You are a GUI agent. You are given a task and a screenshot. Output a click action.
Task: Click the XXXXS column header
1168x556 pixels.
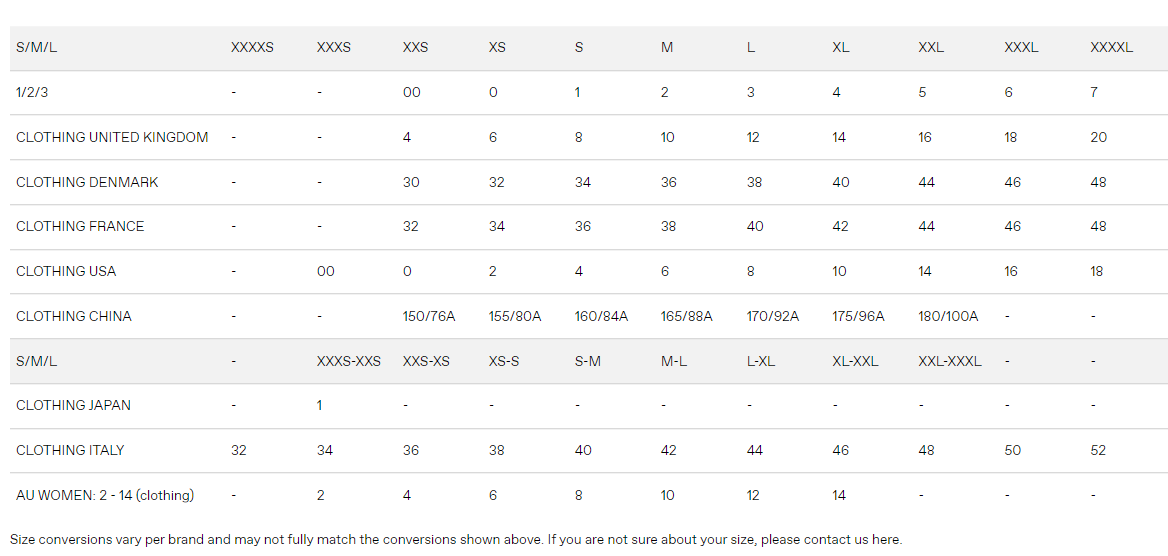pyautogui.click(x=252, y=48)
